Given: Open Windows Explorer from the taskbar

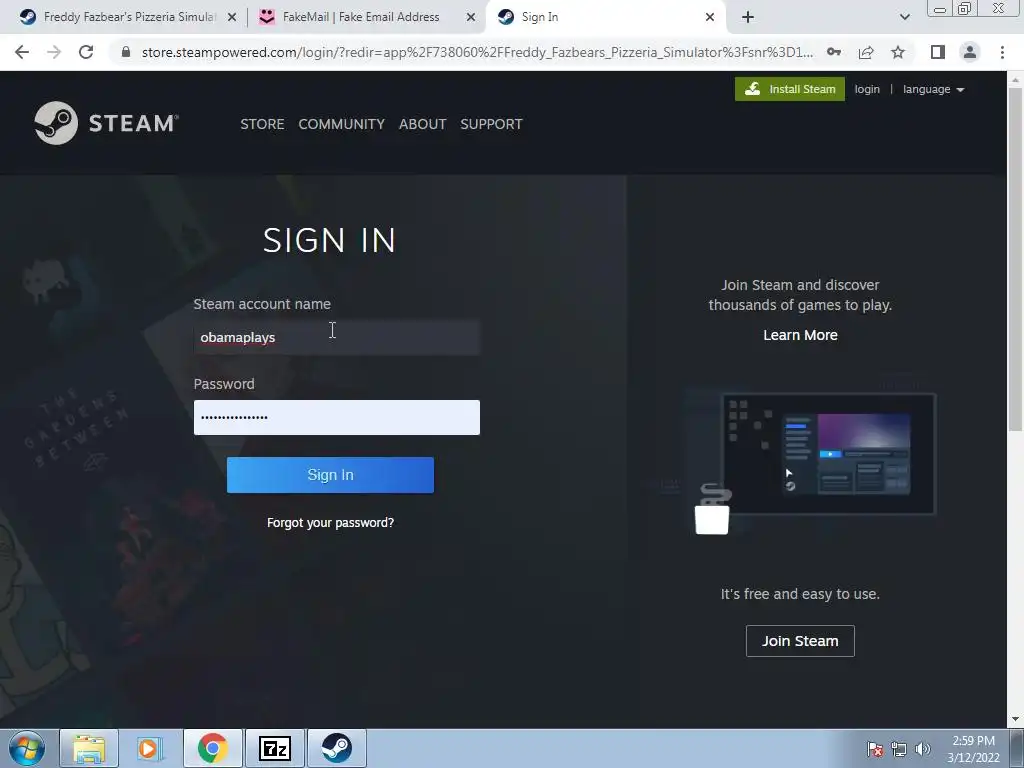Looking at the screenshot, I should [89, 748].
